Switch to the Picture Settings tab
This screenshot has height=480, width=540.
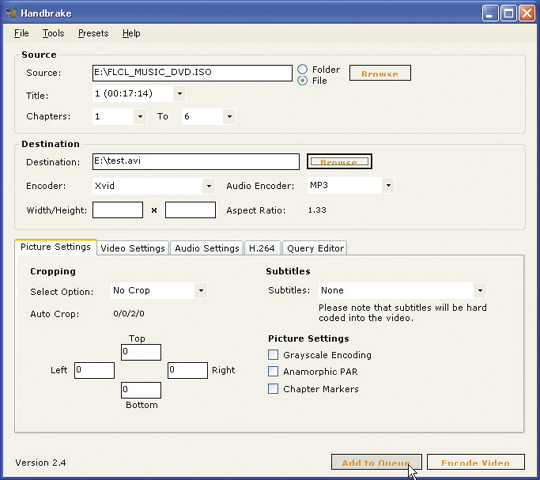(55, 247)
